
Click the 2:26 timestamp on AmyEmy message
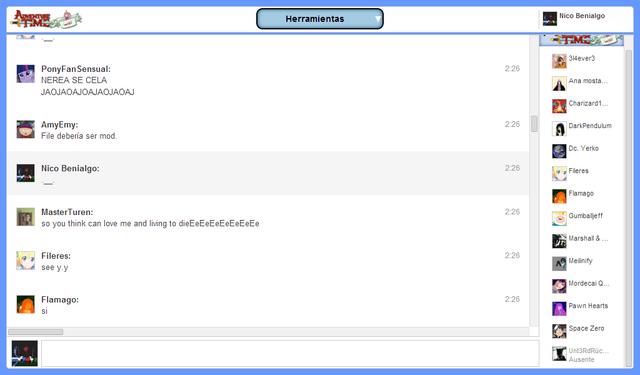512,124
